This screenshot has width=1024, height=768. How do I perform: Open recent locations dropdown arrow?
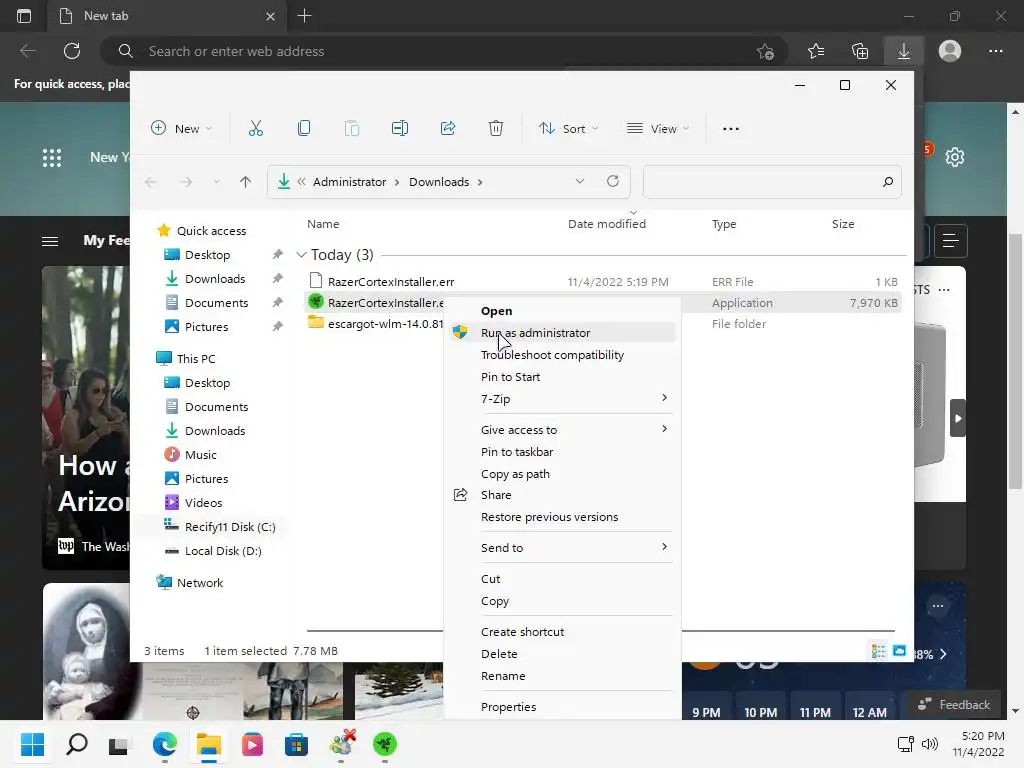click(216, 182)
